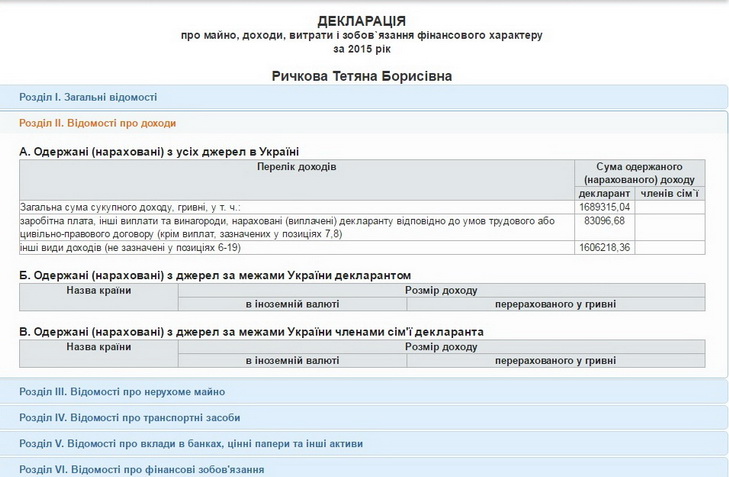Screen dimensions: 729x477
Task: Click the total income value 1689315,04
Action: tap(604, 207)
